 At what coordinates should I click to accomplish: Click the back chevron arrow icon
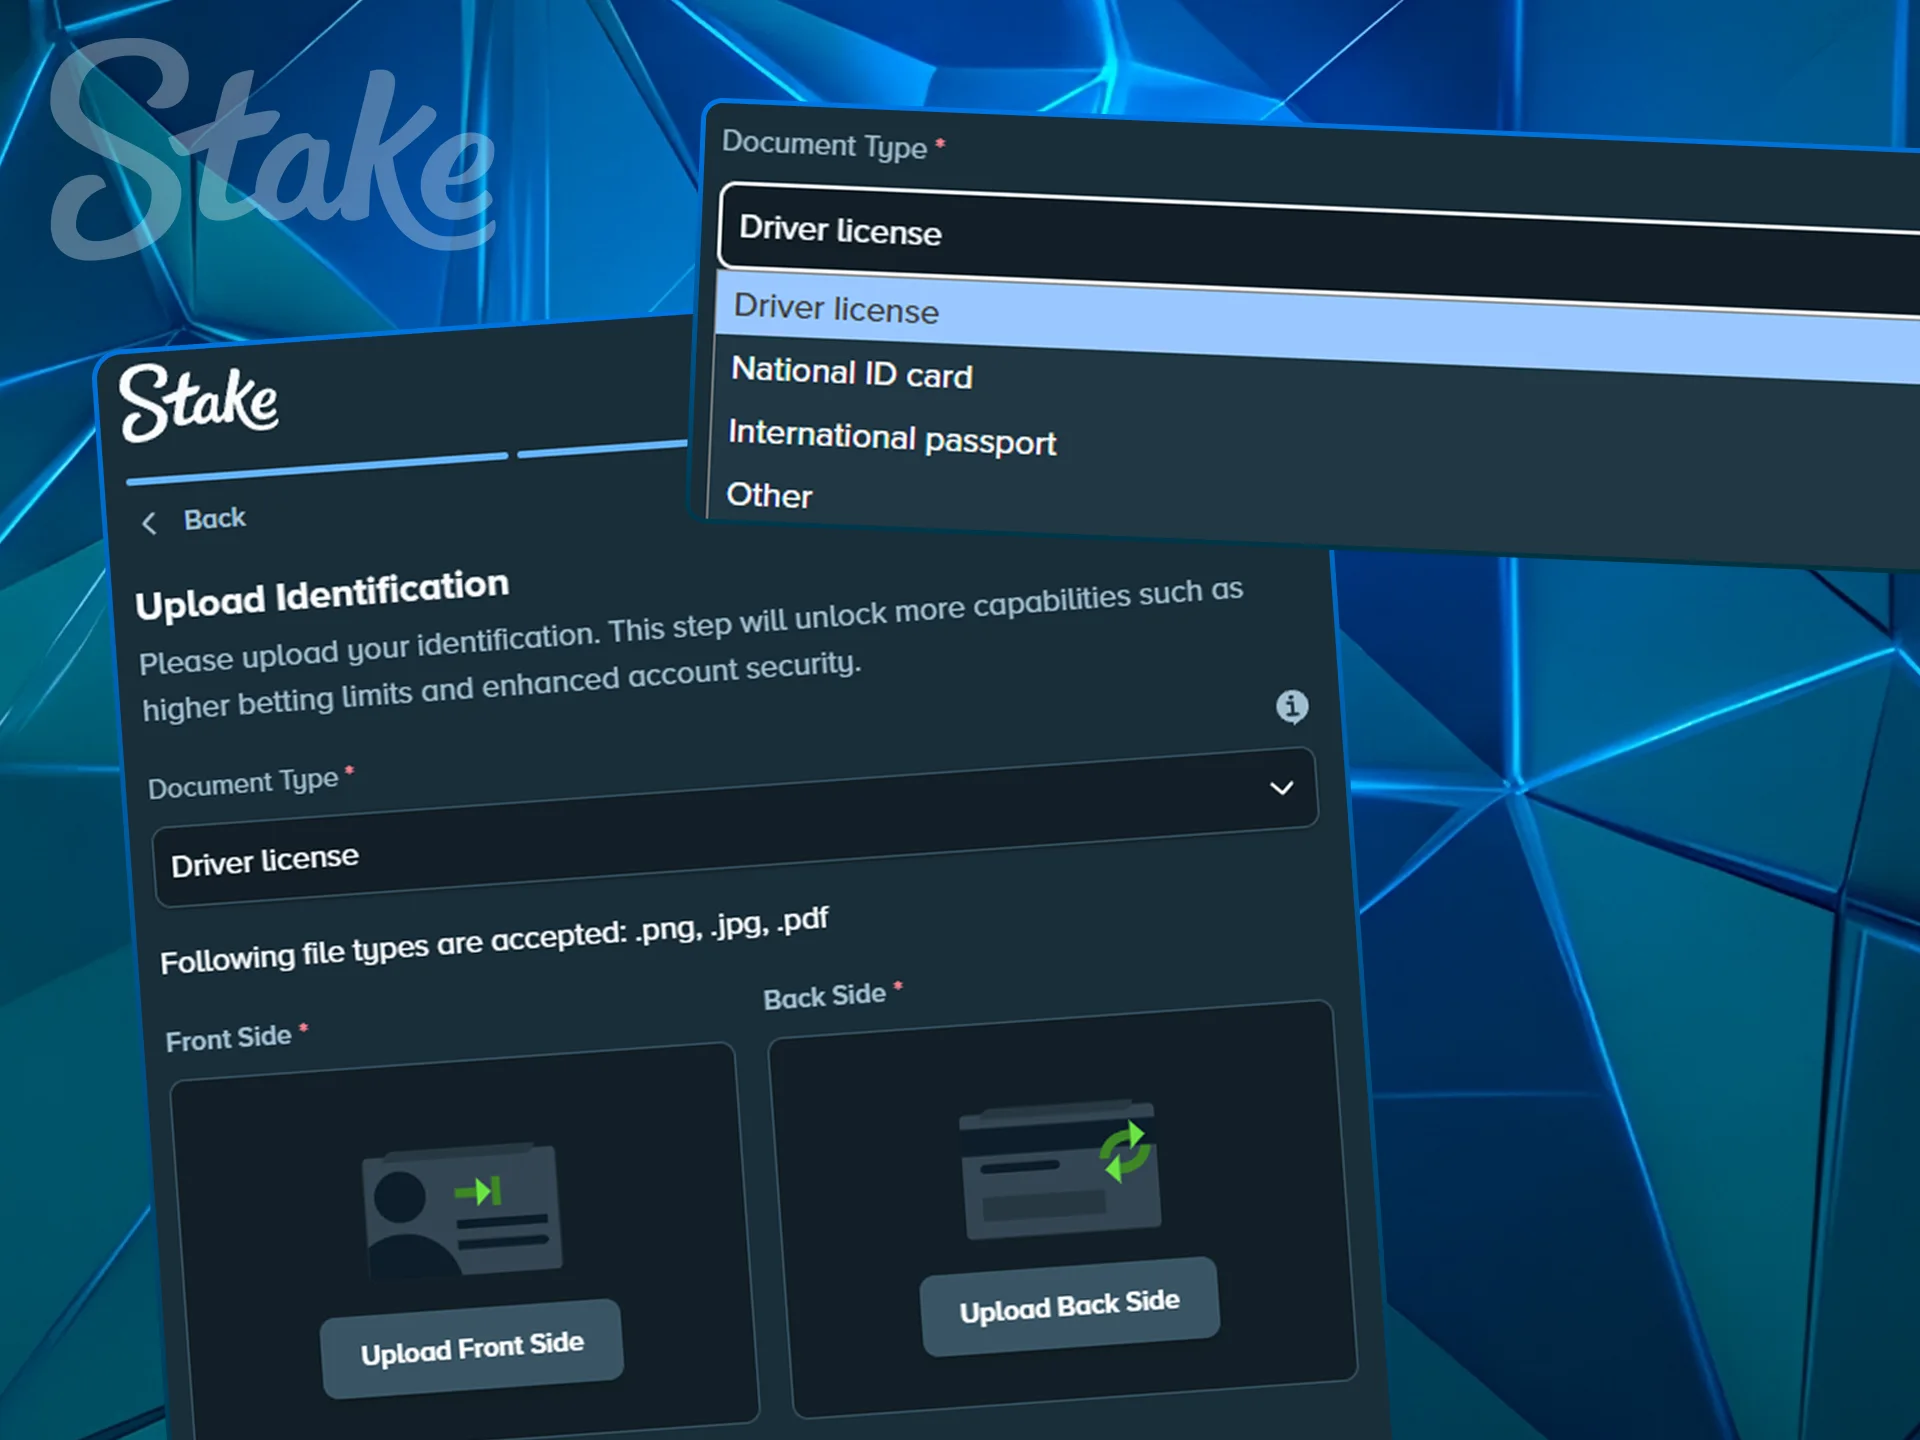point(150,523)
